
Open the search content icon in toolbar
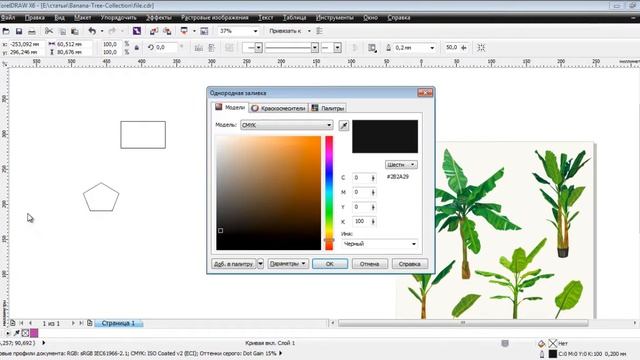137,31
